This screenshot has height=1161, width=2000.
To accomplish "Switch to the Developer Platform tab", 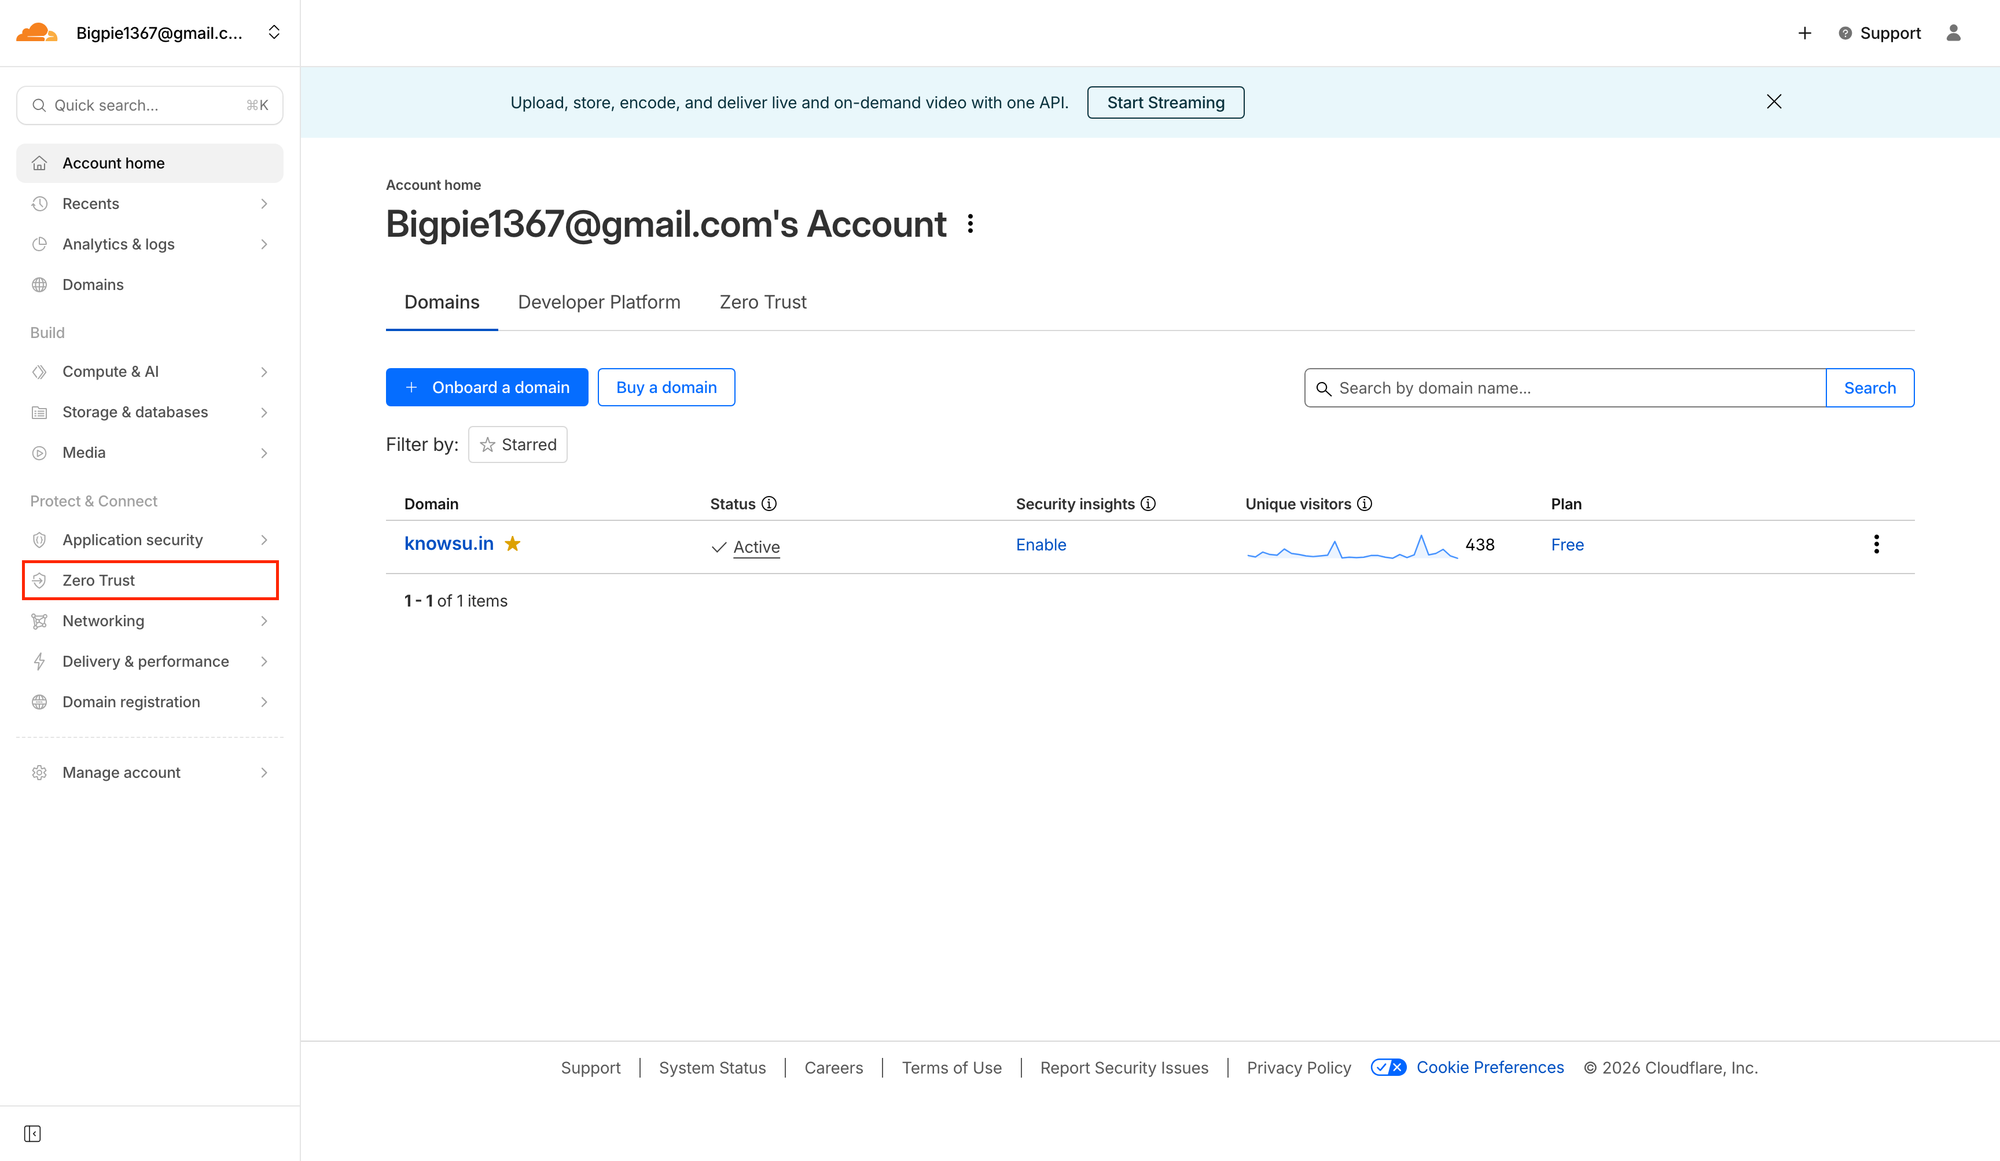I will point(599,302).
